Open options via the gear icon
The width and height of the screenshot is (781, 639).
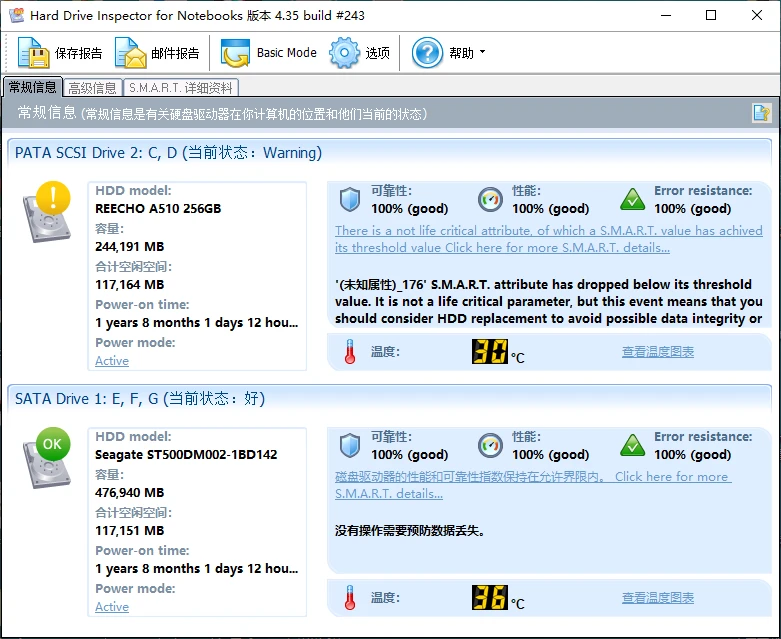[344, 52]
